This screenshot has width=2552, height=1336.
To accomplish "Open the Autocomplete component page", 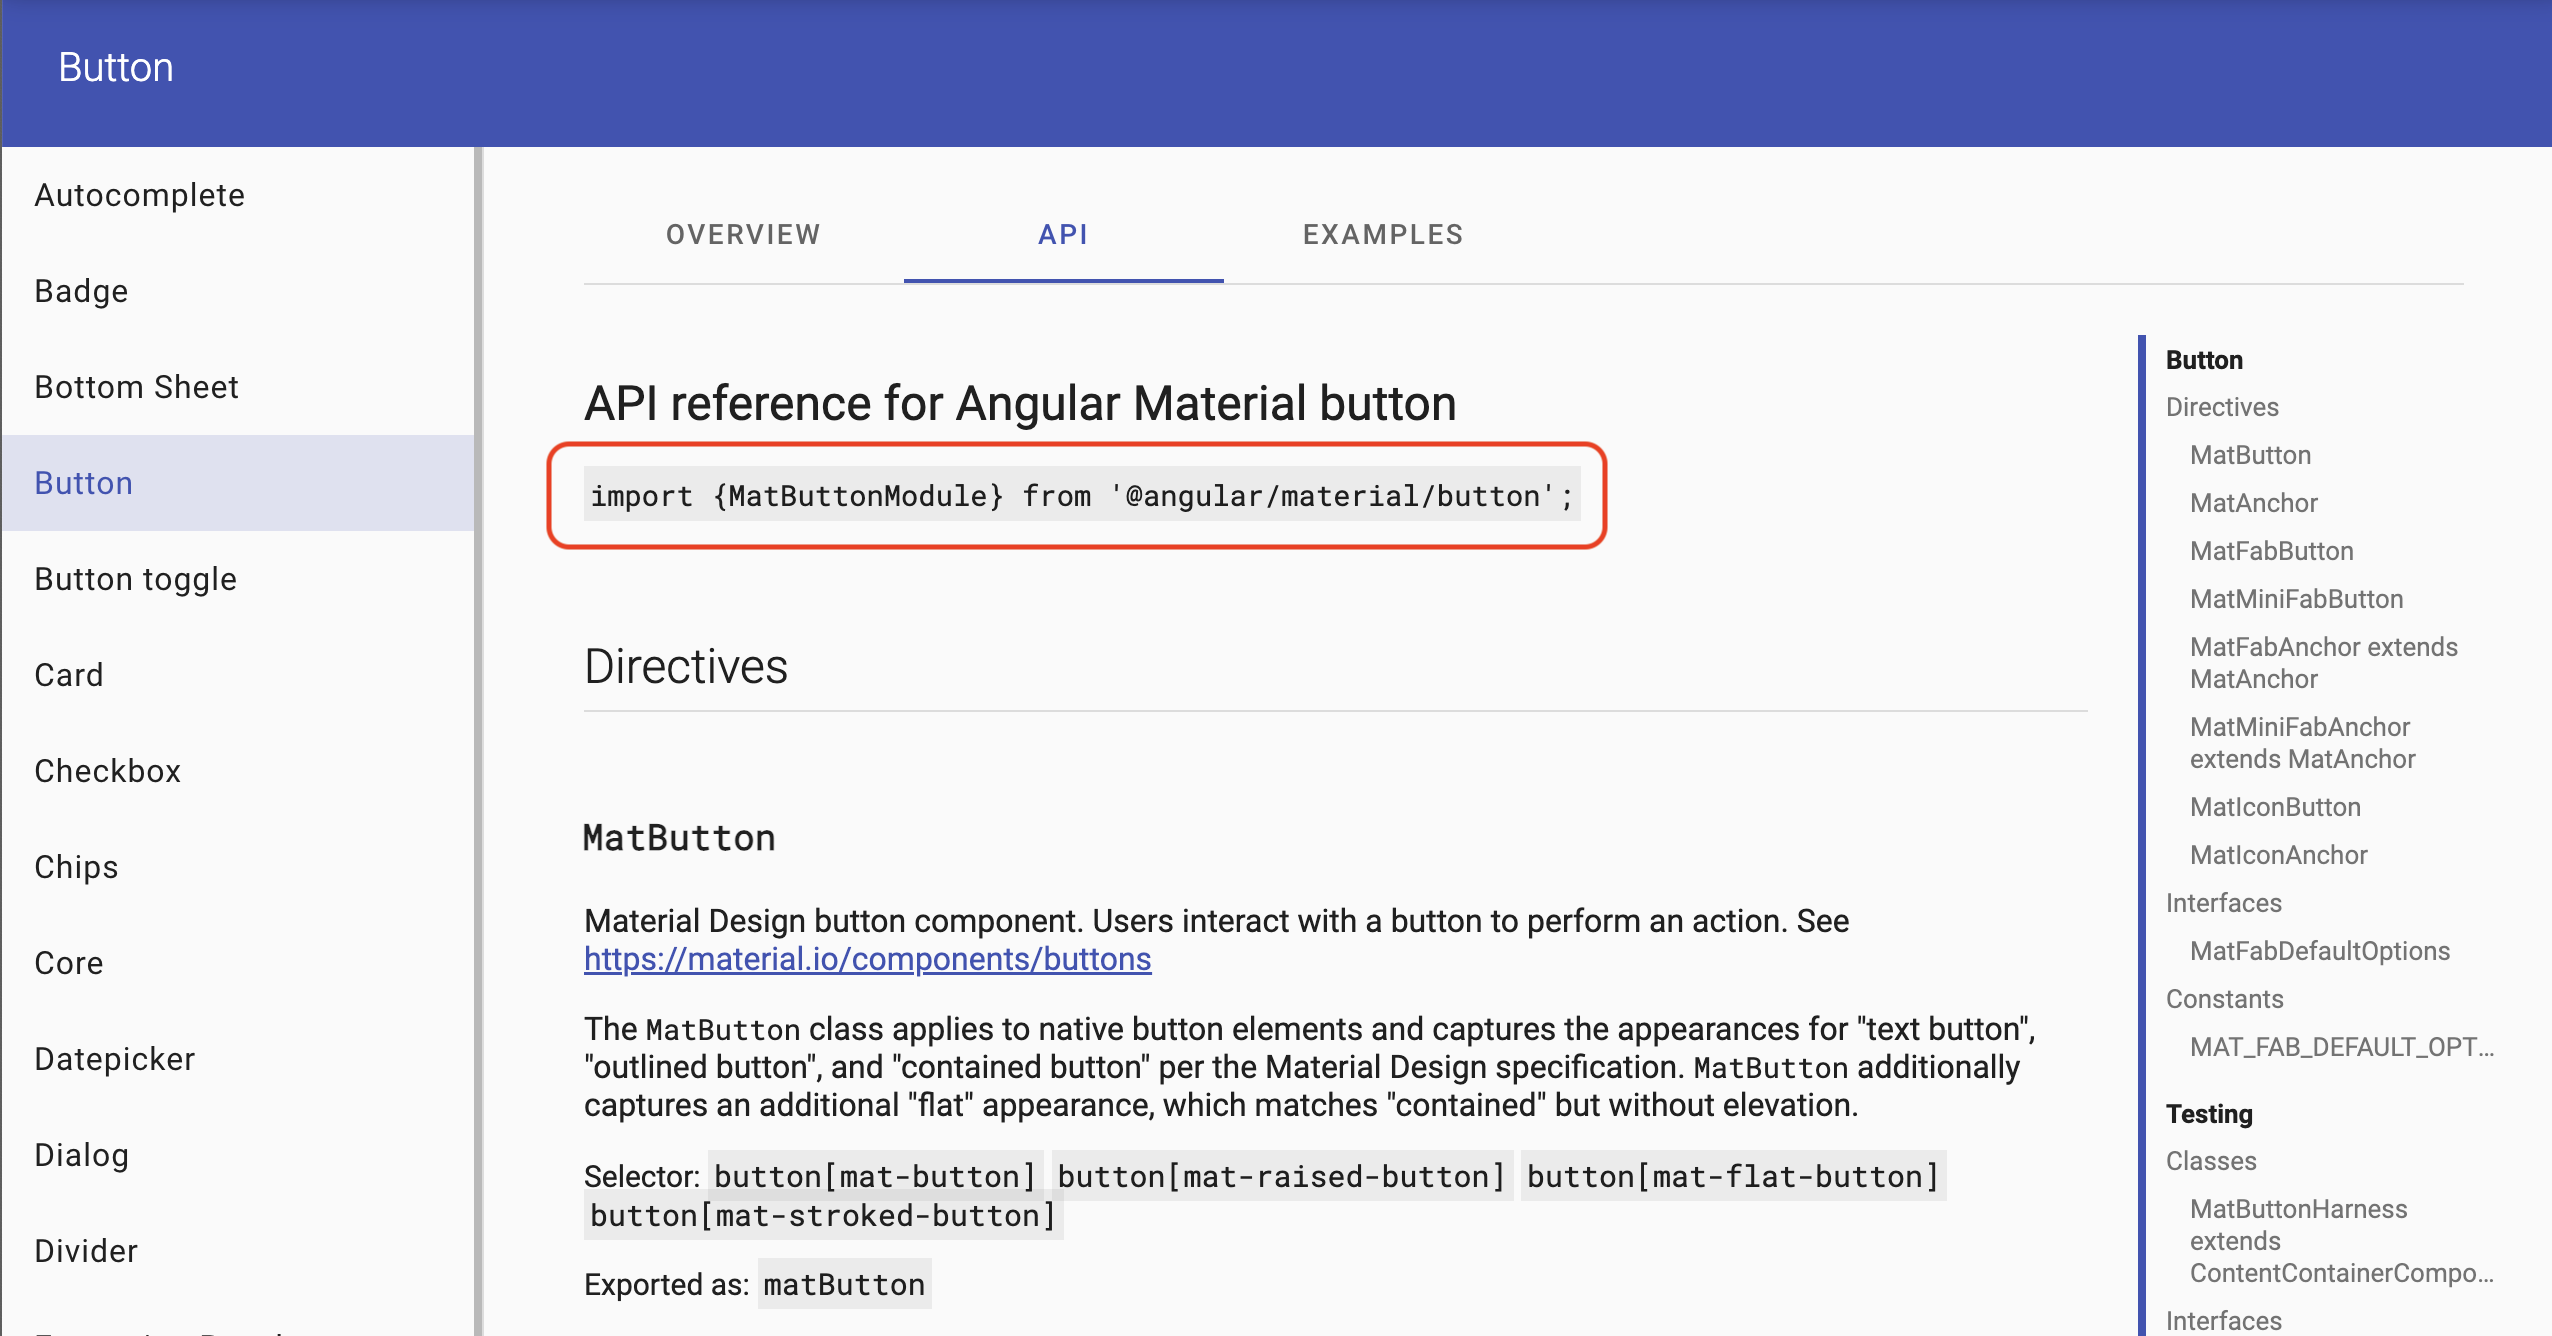I will [x=139, y=194].
